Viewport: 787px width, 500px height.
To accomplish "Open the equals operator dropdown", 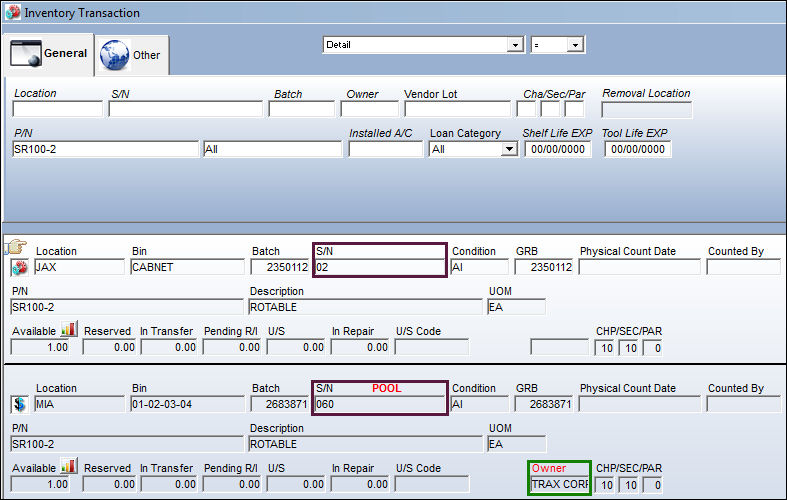I will click(575, 45).
